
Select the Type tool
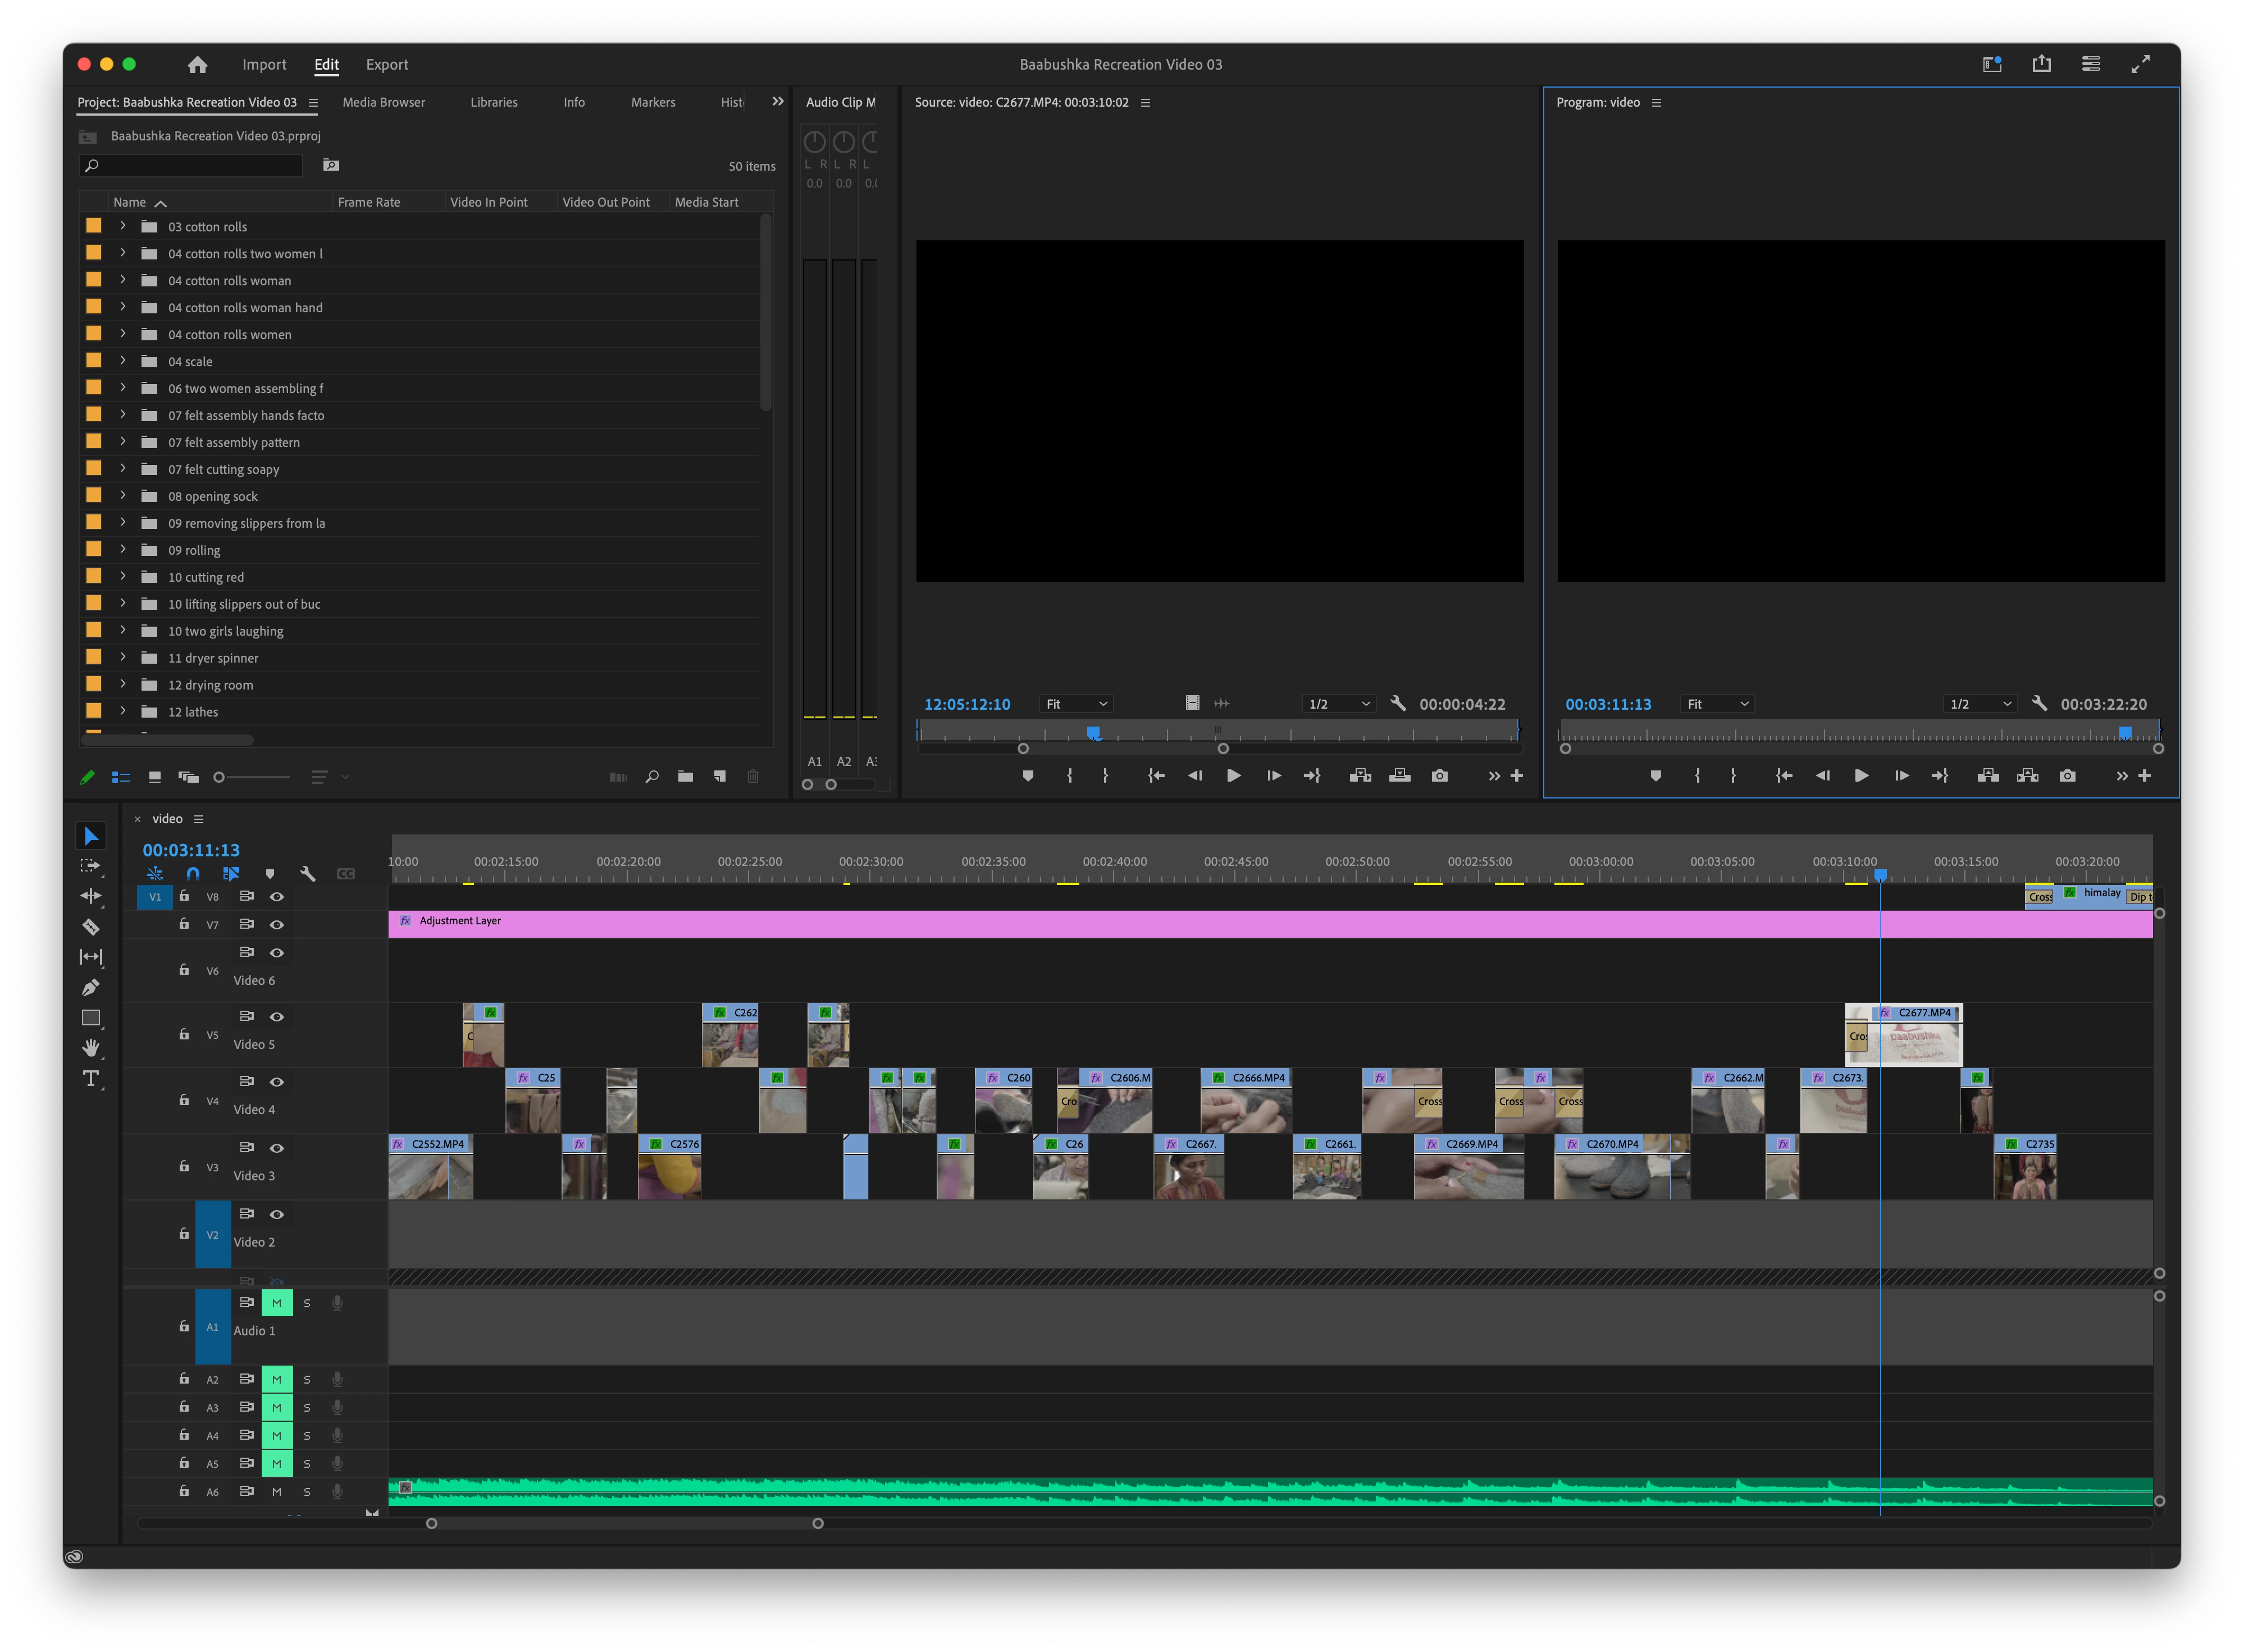click(90, 1079)
